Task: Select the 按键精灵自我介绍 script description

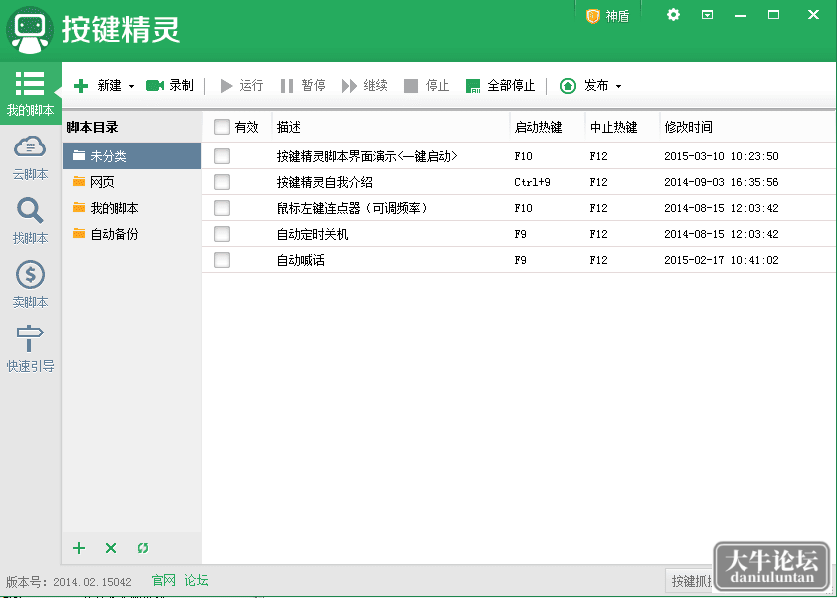Action: coord(325,182)
